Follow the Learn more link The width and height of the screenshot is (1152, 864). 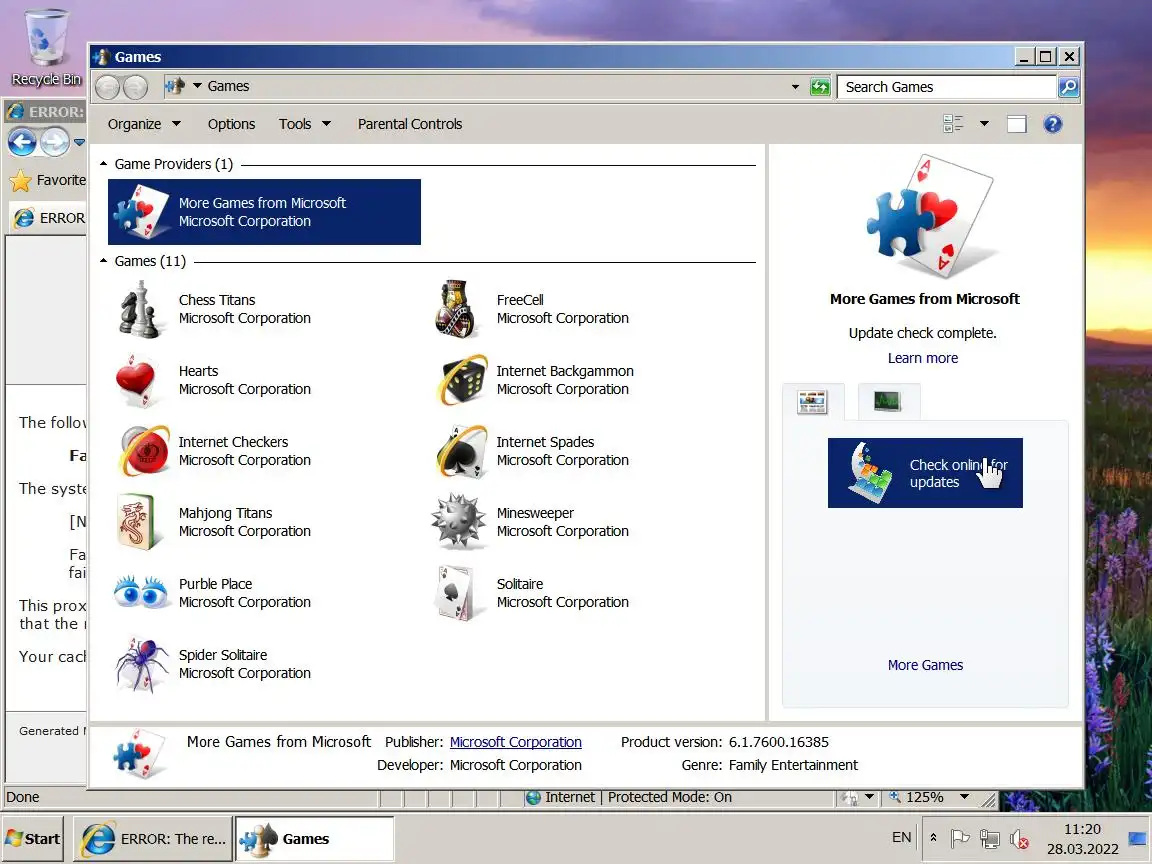click(923, 358)
